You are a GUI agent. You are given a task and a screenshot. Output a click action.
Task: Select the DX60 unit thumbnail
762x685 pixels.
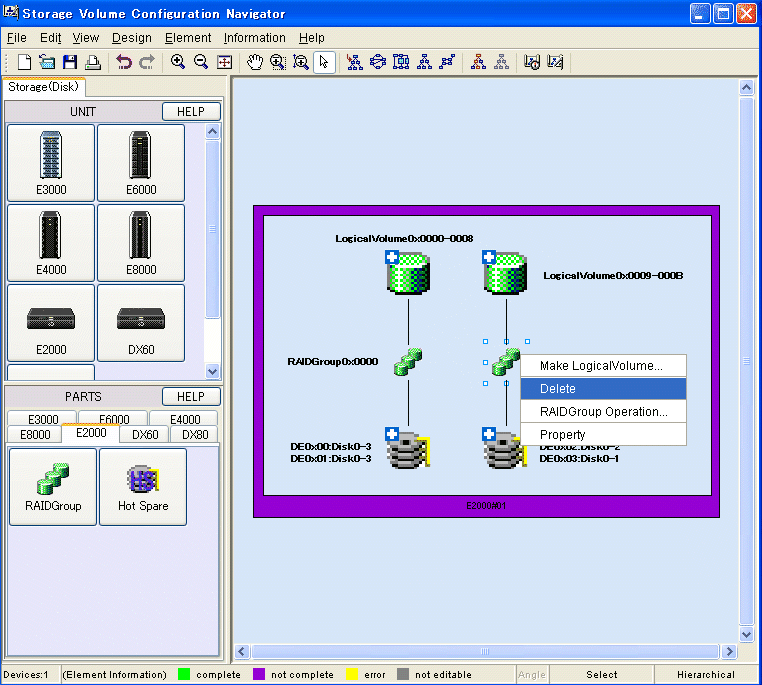141,323
